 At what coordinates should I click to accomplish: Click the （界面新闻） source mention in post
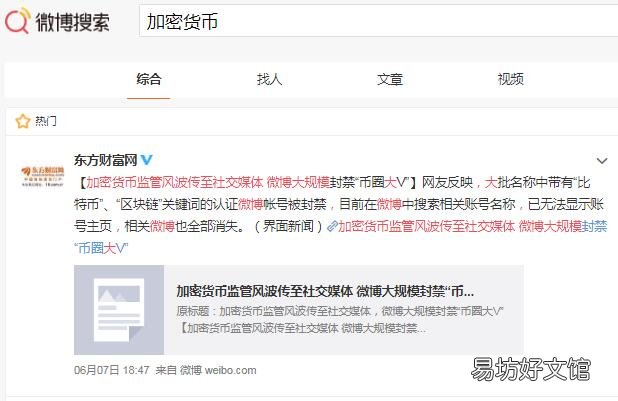(288, 226)
